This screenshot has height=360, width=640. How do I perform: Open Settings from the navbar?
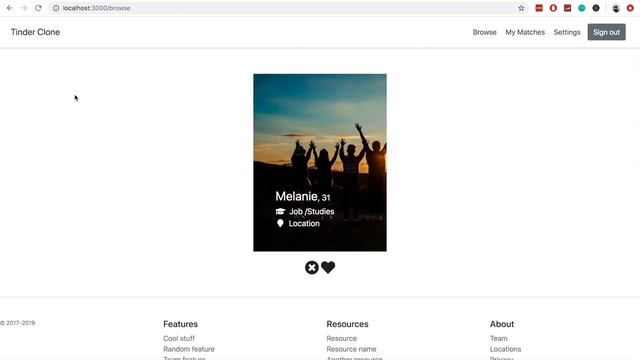click(x=567, y=32)
